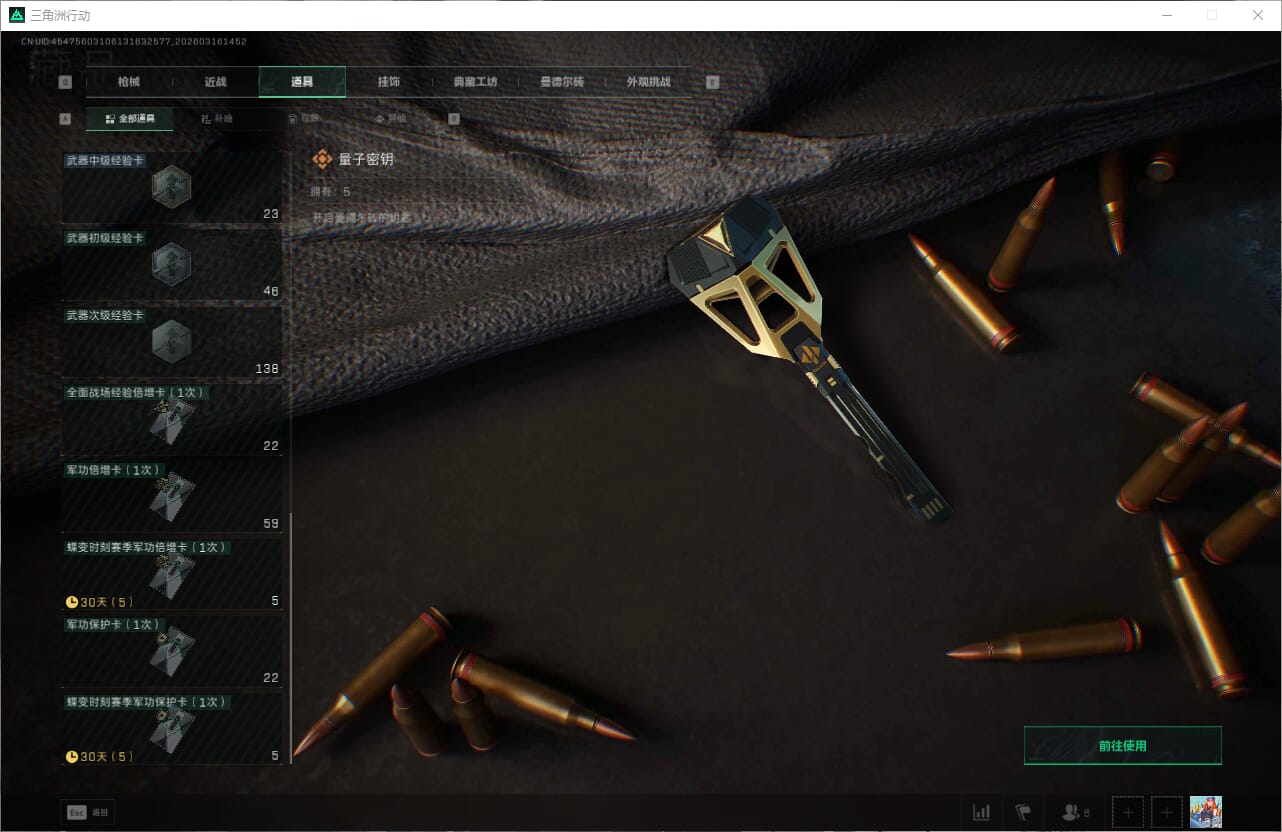
Task: Open the 挂饰 tab
Action: (x=388, y=82)
